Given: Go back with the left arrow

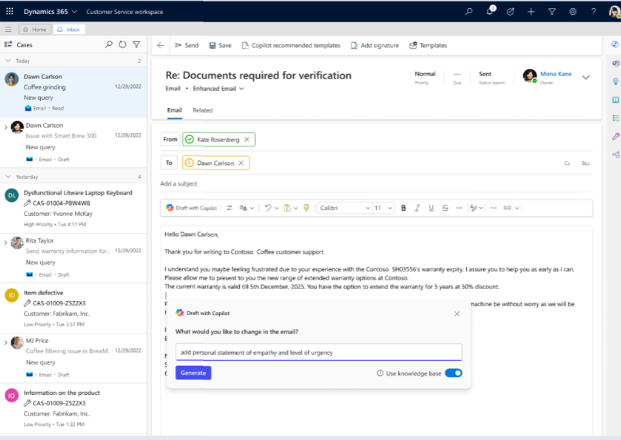Looking at the screenshot, I should [x=160, y=45].
